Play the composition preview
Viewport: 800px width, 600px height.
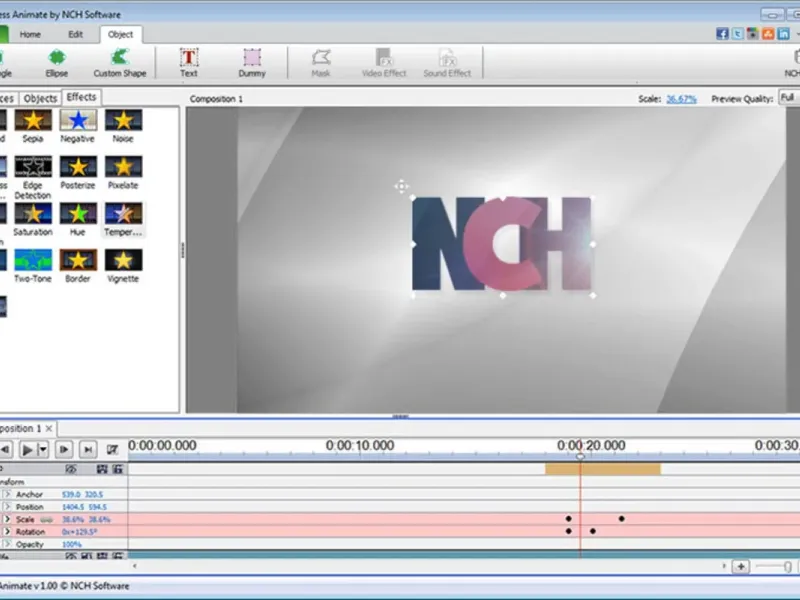[x=28, y=449]
